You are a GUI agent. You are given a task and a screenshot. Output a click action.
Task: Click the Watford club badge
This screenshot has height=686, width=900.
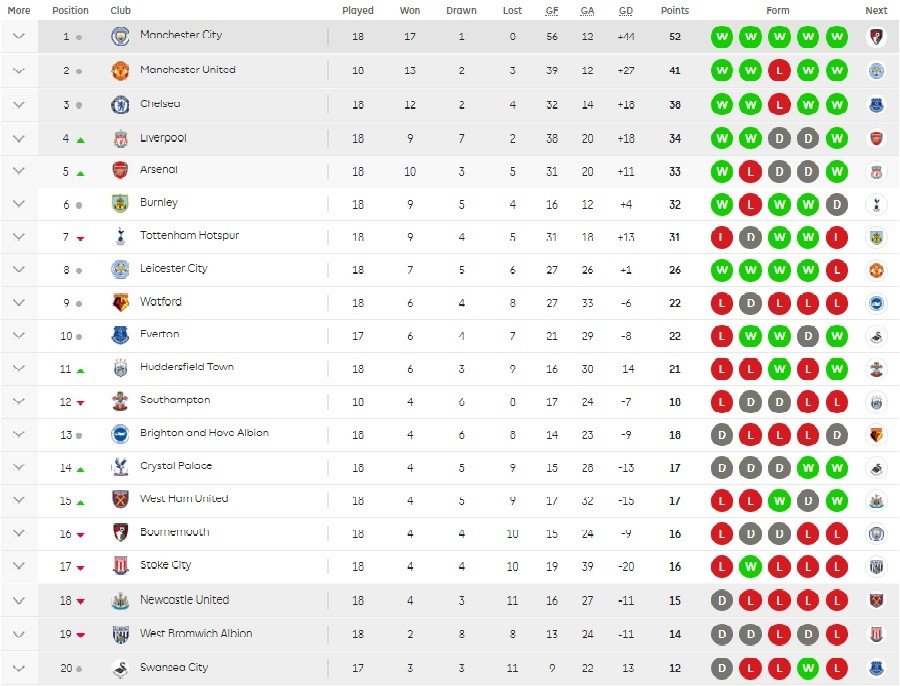[x=120, y=303]
